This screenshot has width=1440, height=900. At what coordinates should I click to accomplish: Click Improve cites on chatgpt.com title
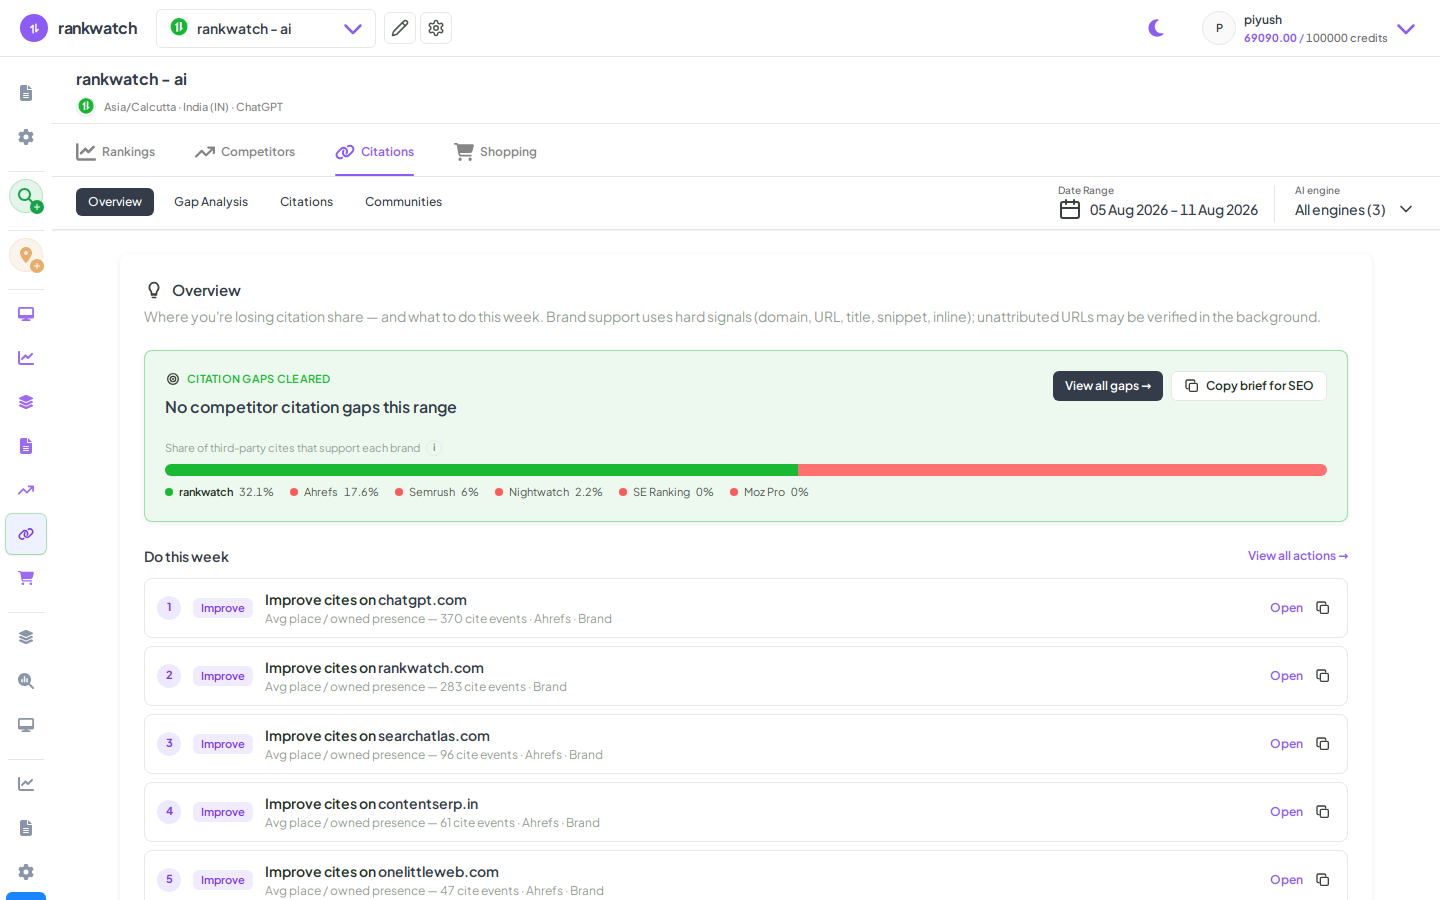[x=366, y=600]
